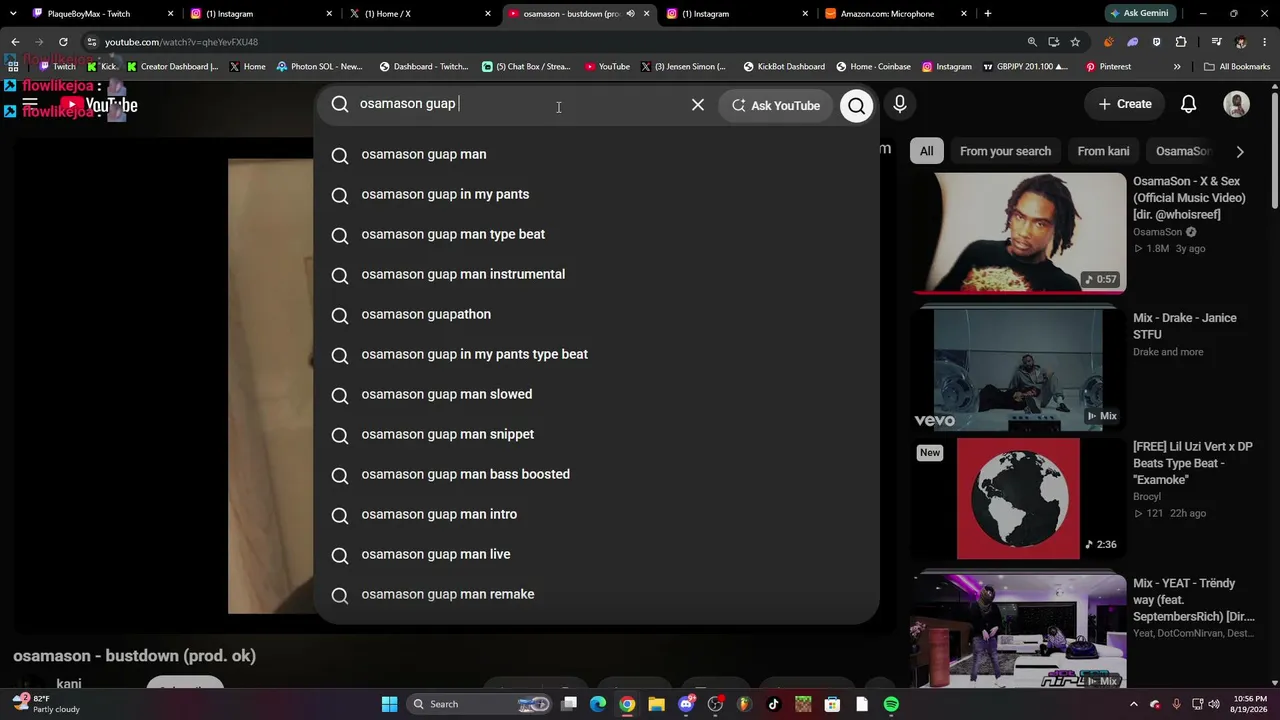Open YouTube notifications bell
1280x720 pixels.
click(x=1188, y=104)
